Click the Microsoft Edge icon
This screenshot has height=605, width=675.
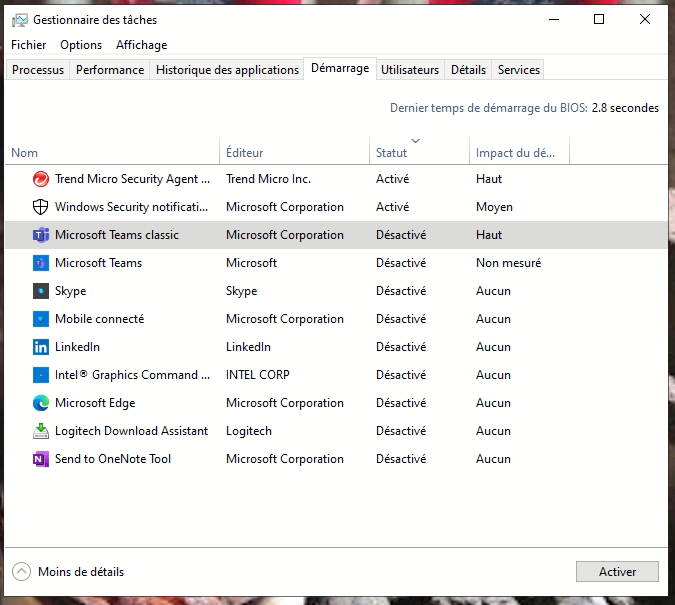coord(40,403)
